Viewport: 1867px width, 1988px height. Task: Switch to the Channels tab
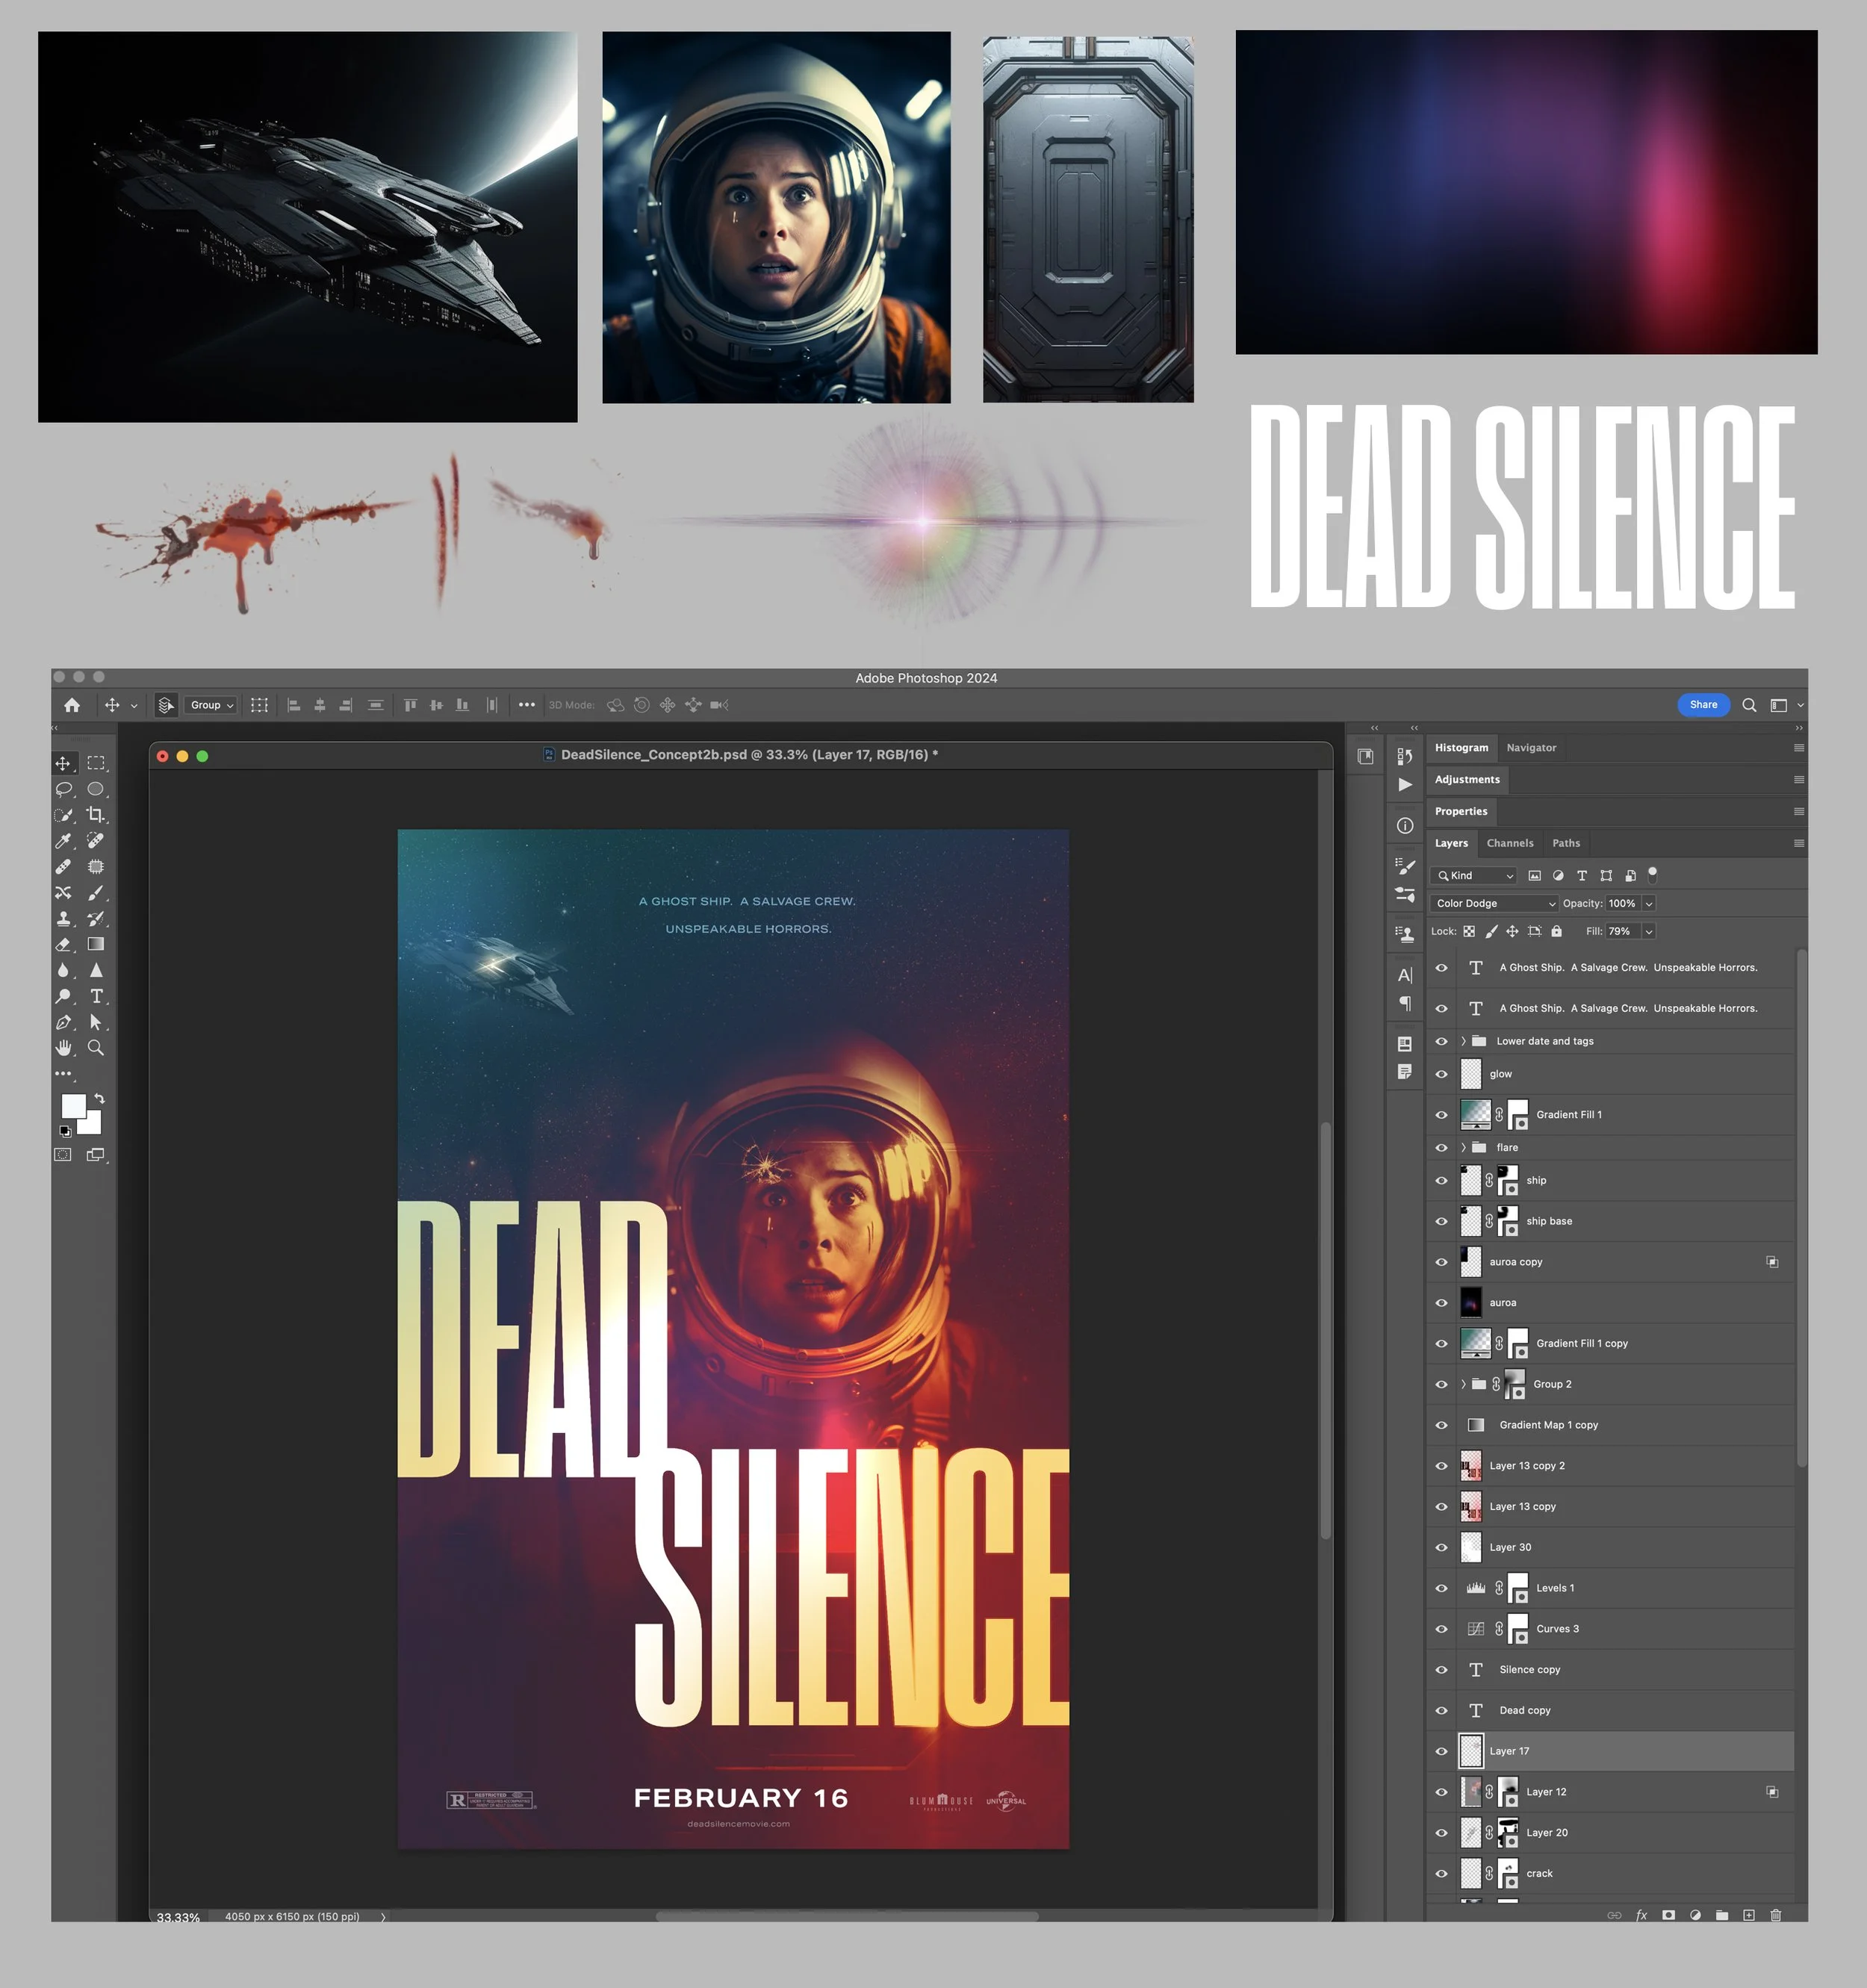pyautogui.click(x=1509, y=843)
